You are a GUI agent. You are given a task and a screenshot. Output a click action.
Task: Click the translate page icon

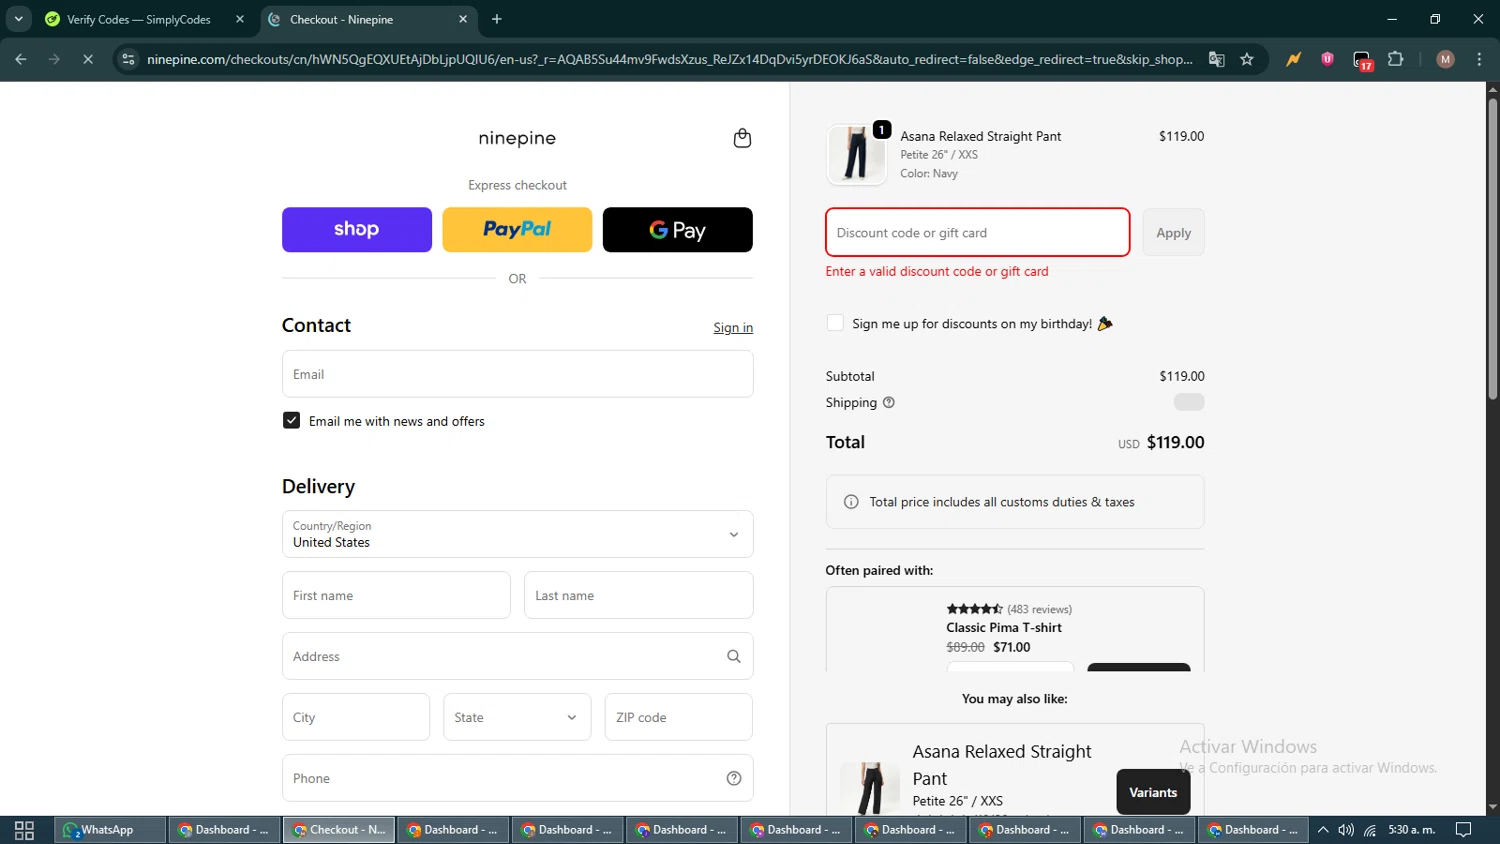[1217, 59]
